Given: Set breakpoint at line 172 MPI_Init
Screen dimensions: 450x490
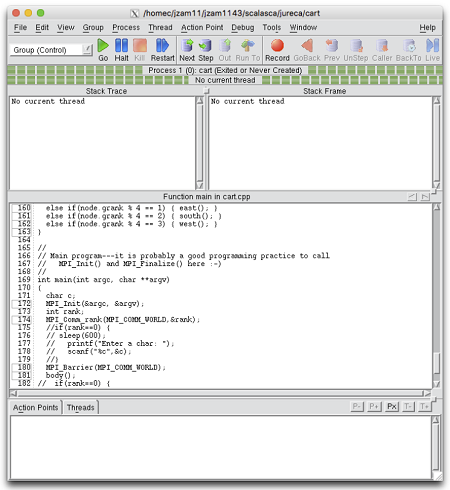Looking at the screenshot, I should tap(22, 303).
